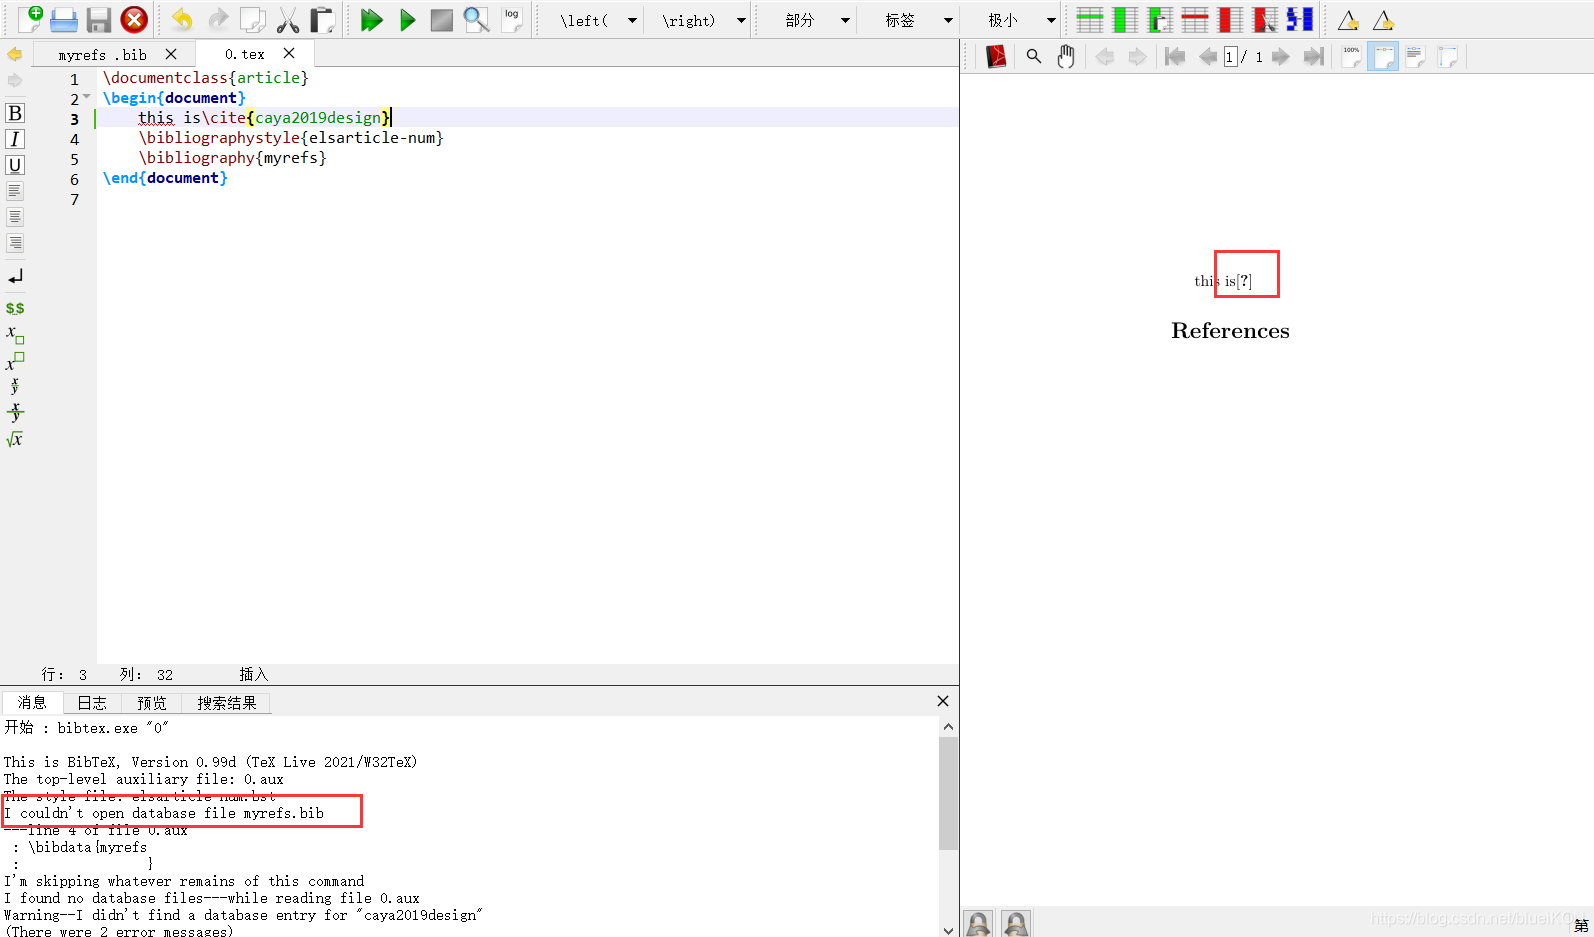Click the paste column table icon
The image size is (1594, 937).
coord(1160,19)
